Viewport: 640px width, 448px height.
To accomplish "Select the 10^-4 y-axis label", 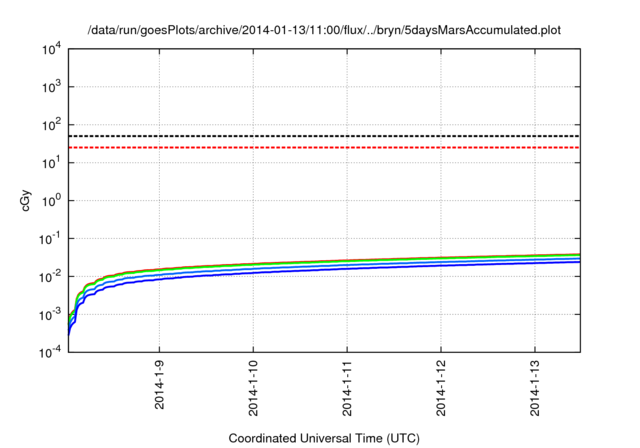I will [x=50, y=352].
